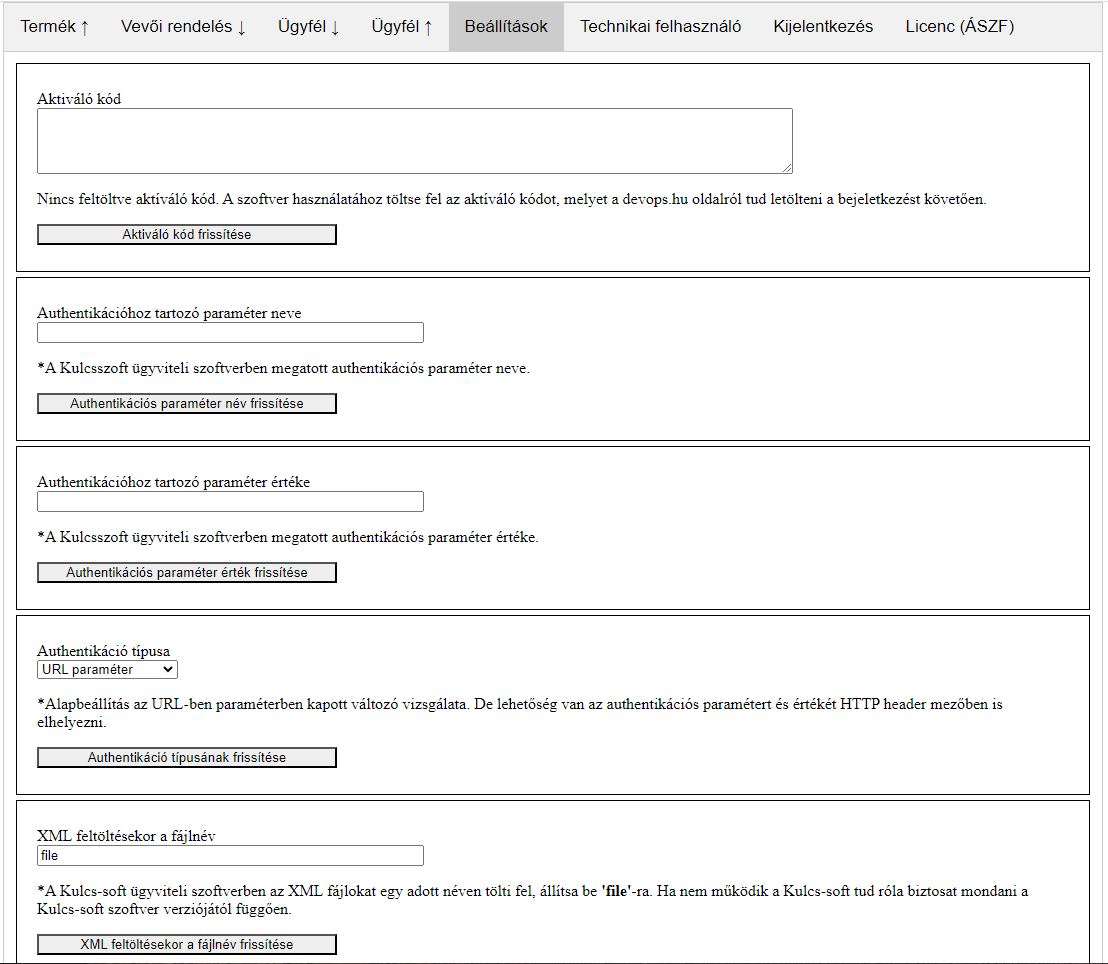
Task: Click the 'Authentikációhoz tartozó paraméter neve' label
Action: [169, 313]
